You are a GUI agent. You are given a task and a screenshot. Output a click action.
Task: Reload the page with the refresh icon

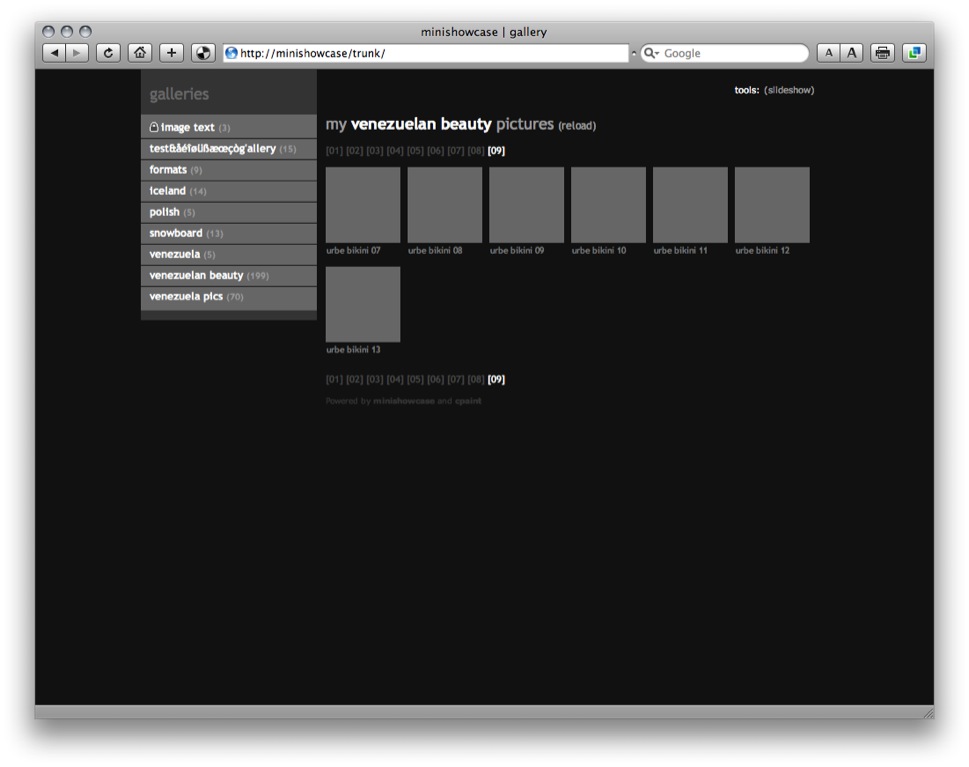(108, 53)
